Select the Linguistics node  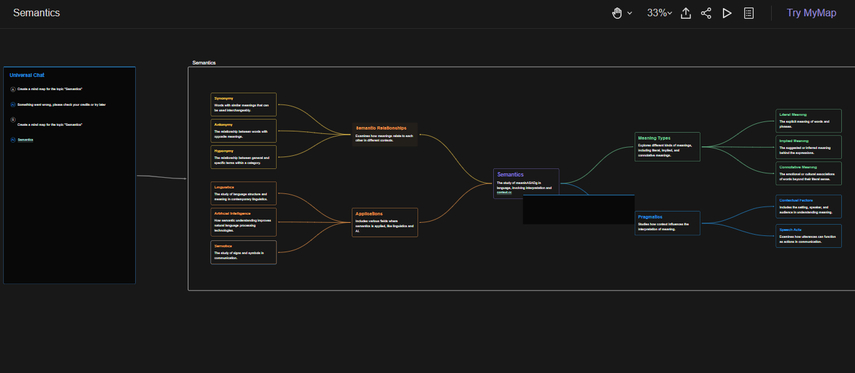click(244, 194)
